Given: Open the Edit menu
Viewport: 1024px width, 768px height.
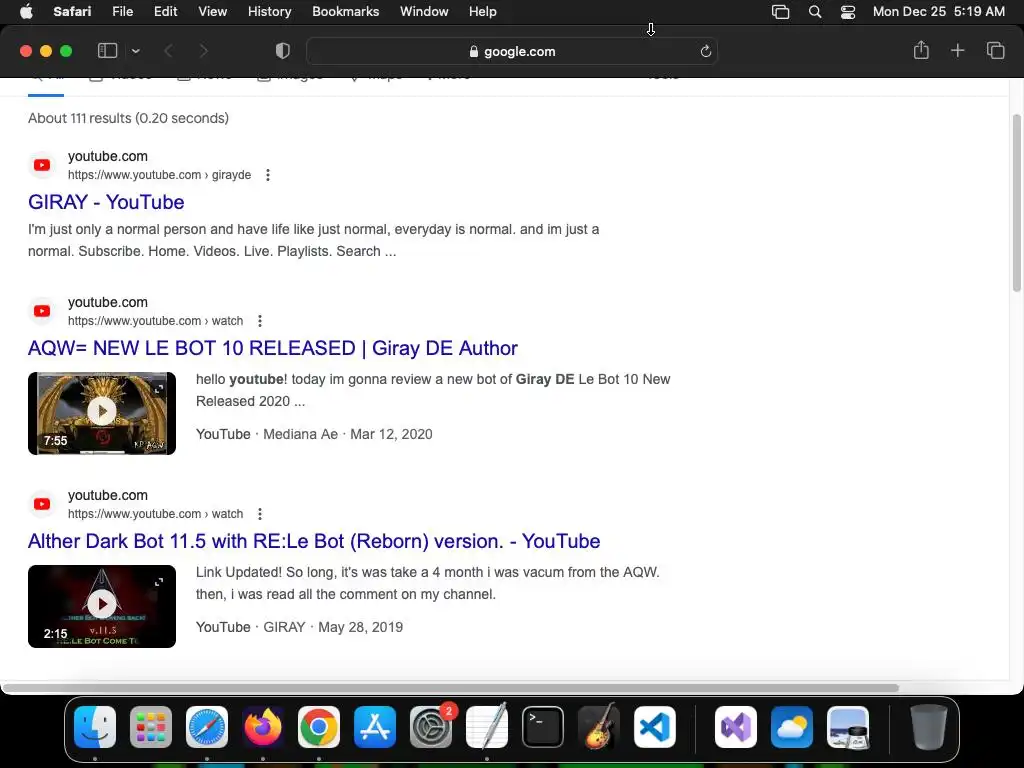Looking at the screenshot, I should point(165,12).
